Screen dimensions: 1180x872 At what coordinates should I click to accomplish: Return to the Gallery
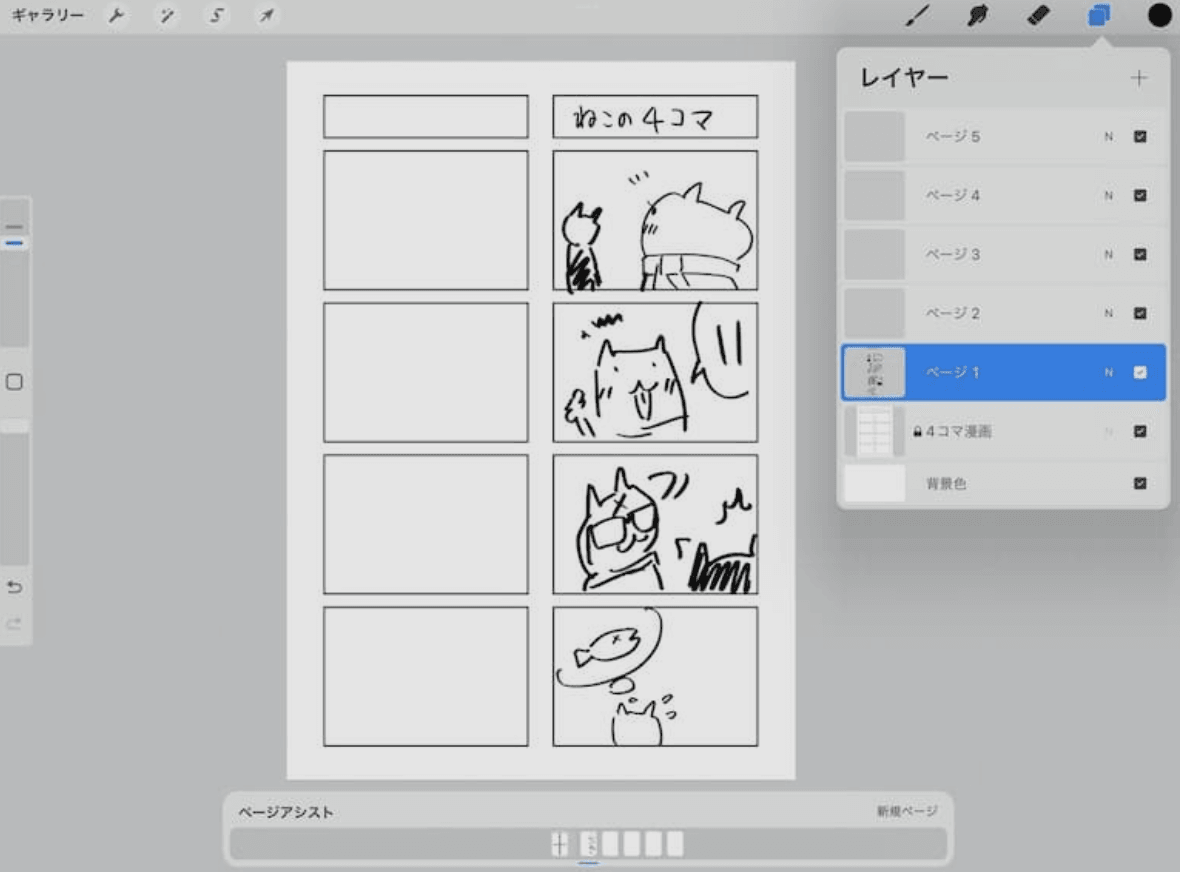47,15
